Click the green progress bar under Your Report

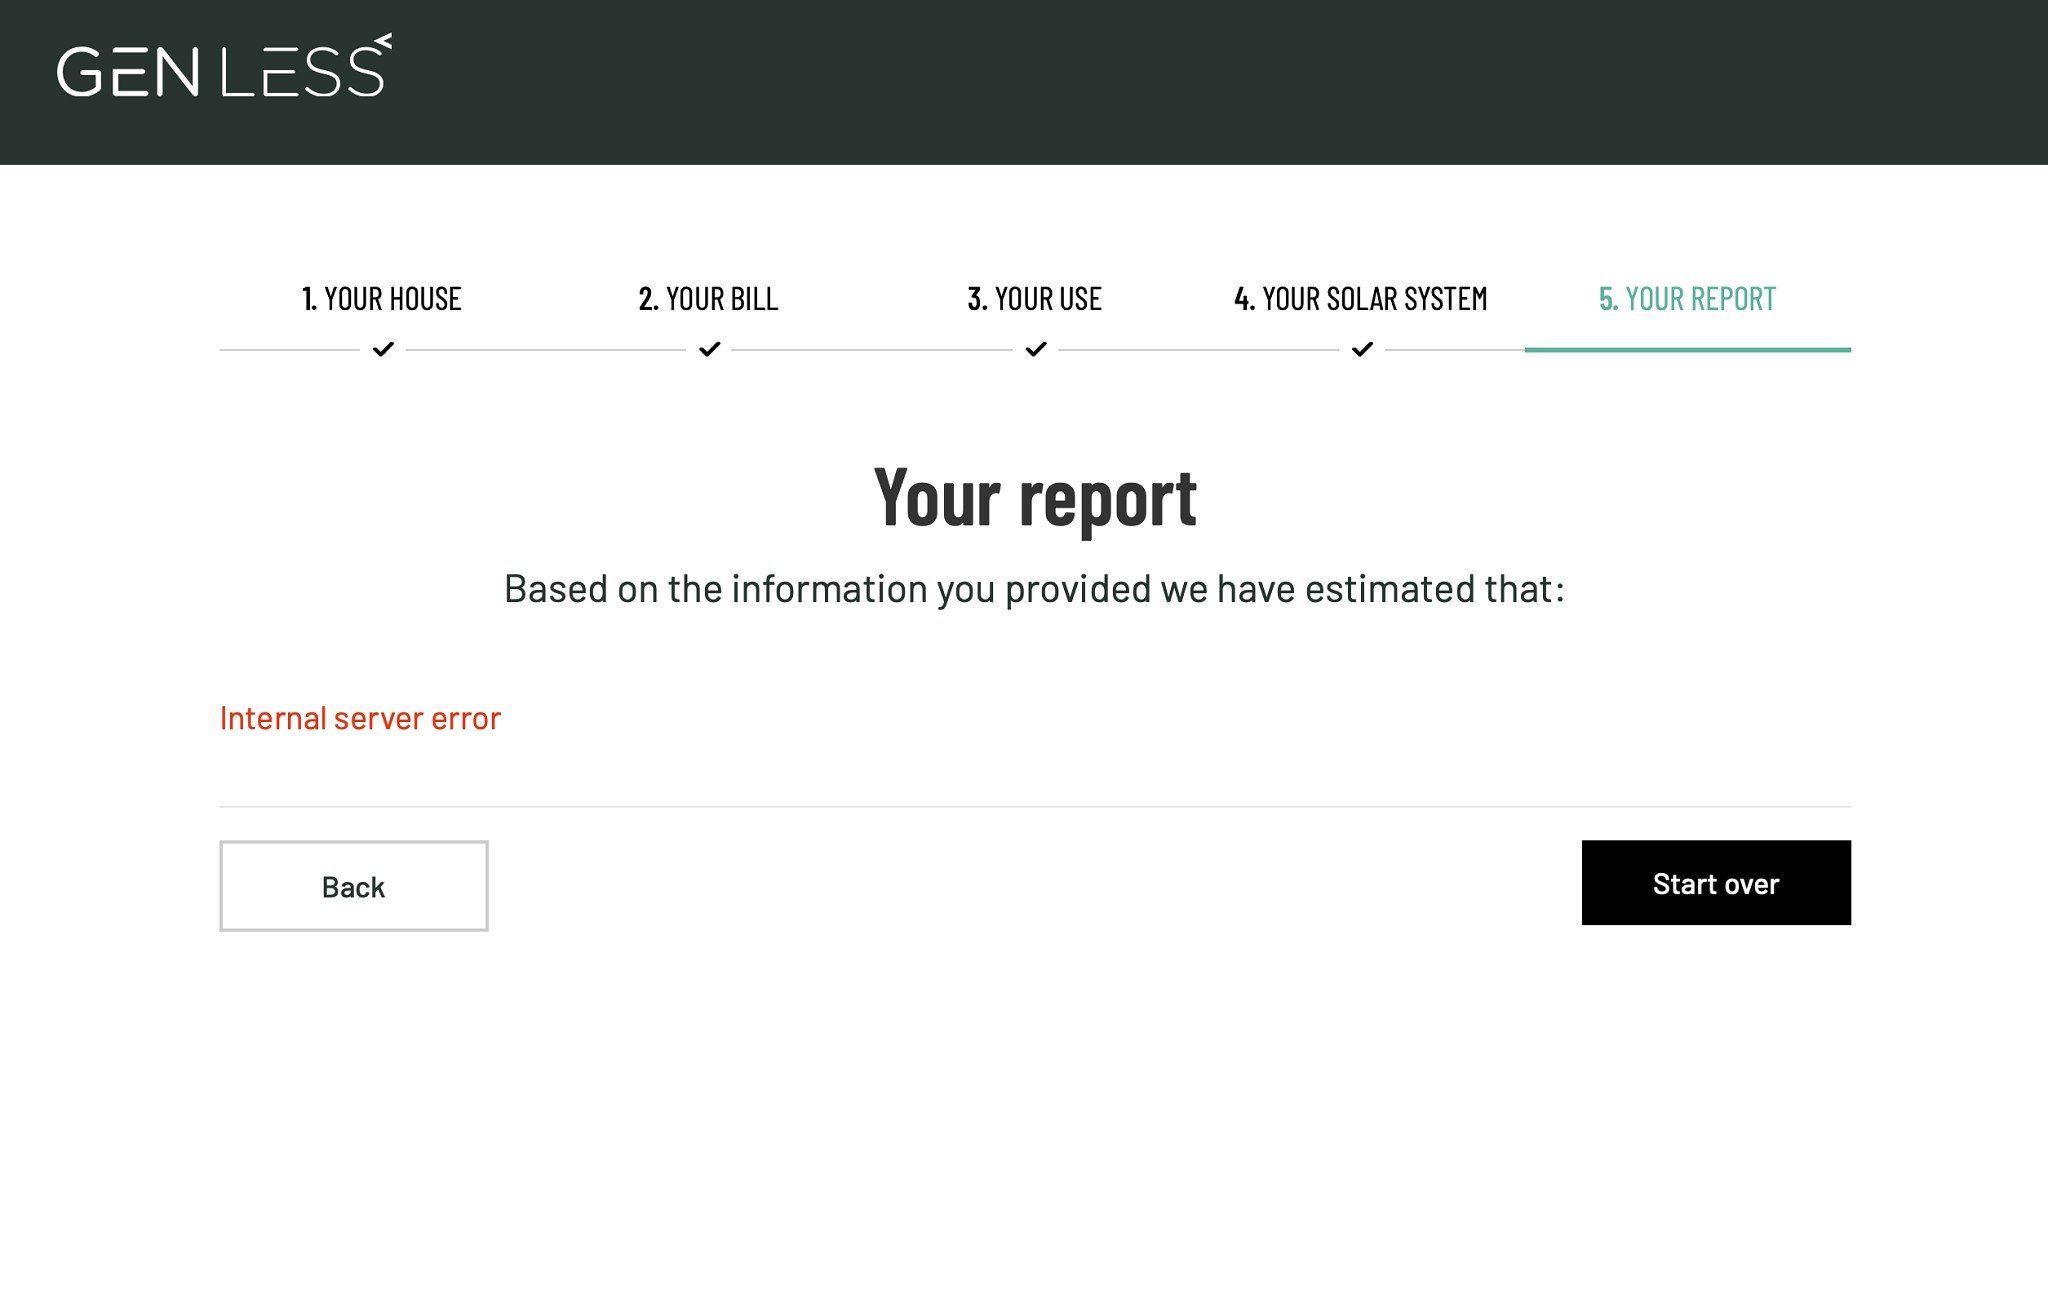(x=1688, y=350)
